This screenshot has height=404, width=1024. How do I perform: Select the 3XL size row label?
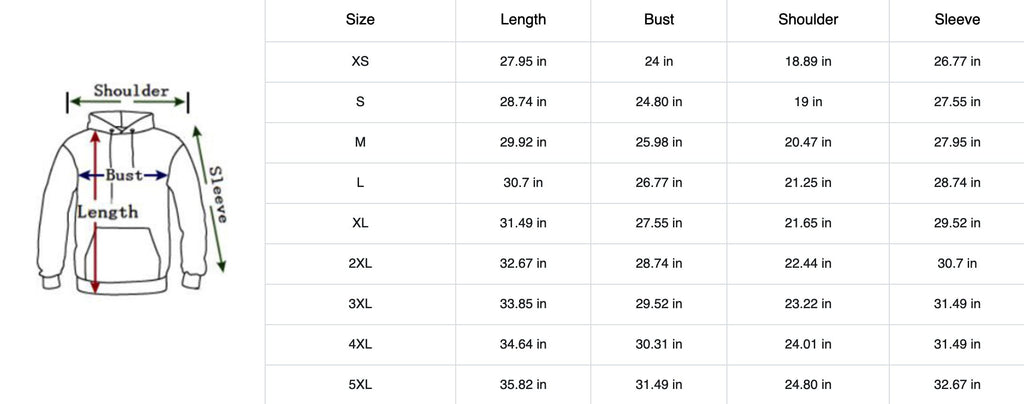click(360, 304)
